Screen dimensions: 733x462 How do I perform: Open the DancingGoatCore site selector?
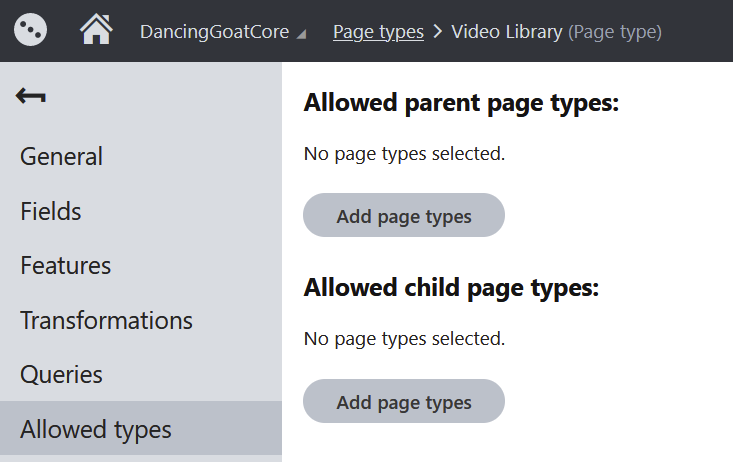click(223, 32)
